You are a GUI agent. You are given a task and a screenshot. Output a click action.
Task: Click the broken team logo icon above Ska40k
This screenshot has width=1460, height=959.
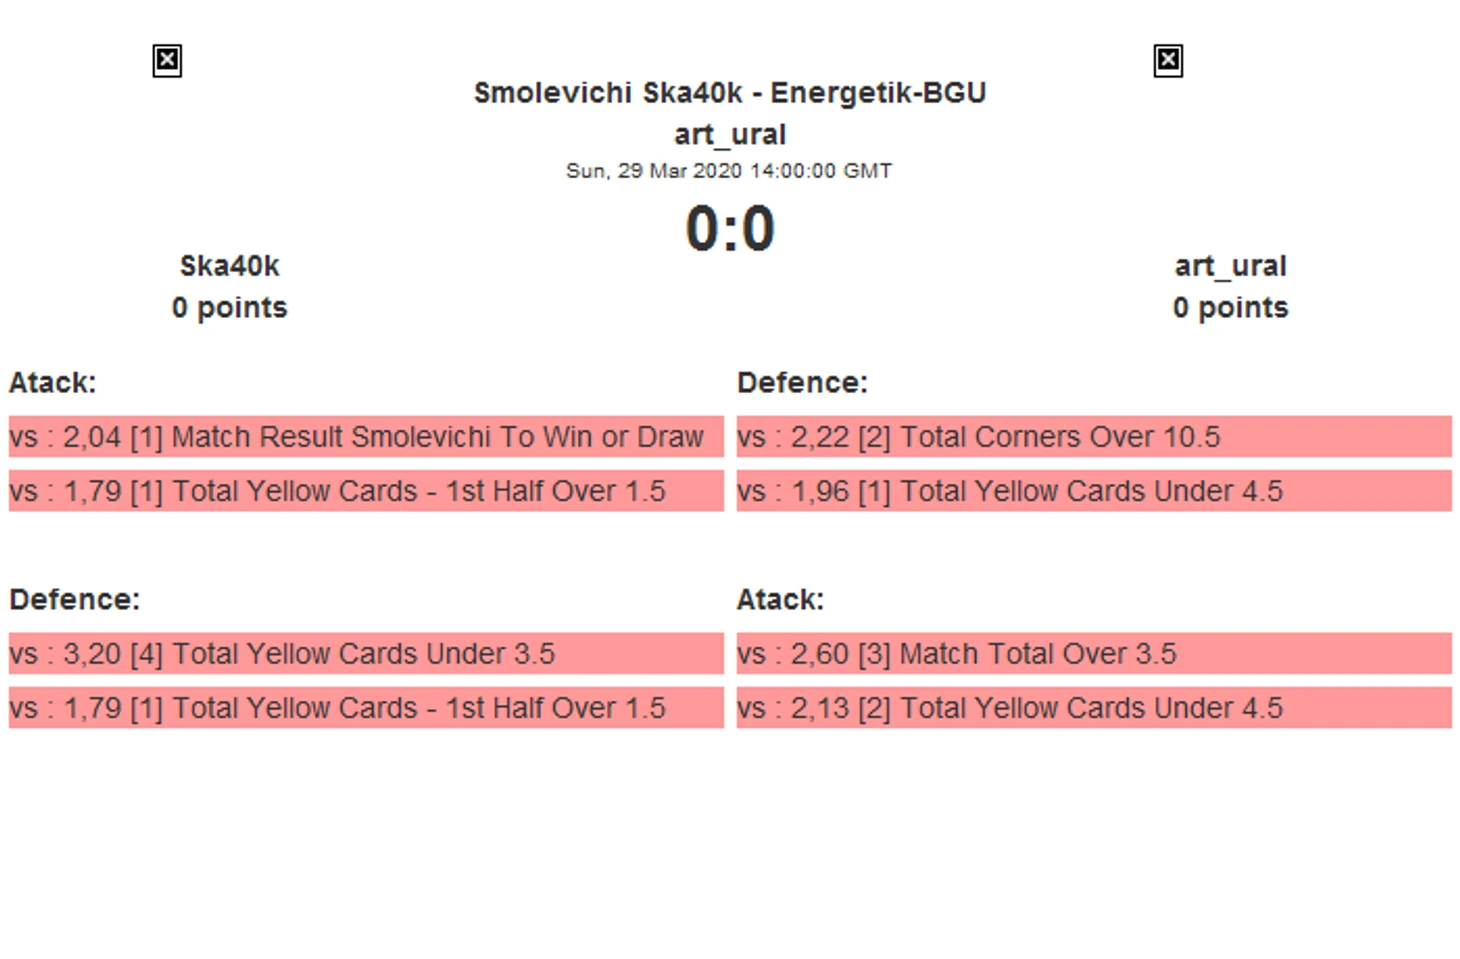[167, 61]
